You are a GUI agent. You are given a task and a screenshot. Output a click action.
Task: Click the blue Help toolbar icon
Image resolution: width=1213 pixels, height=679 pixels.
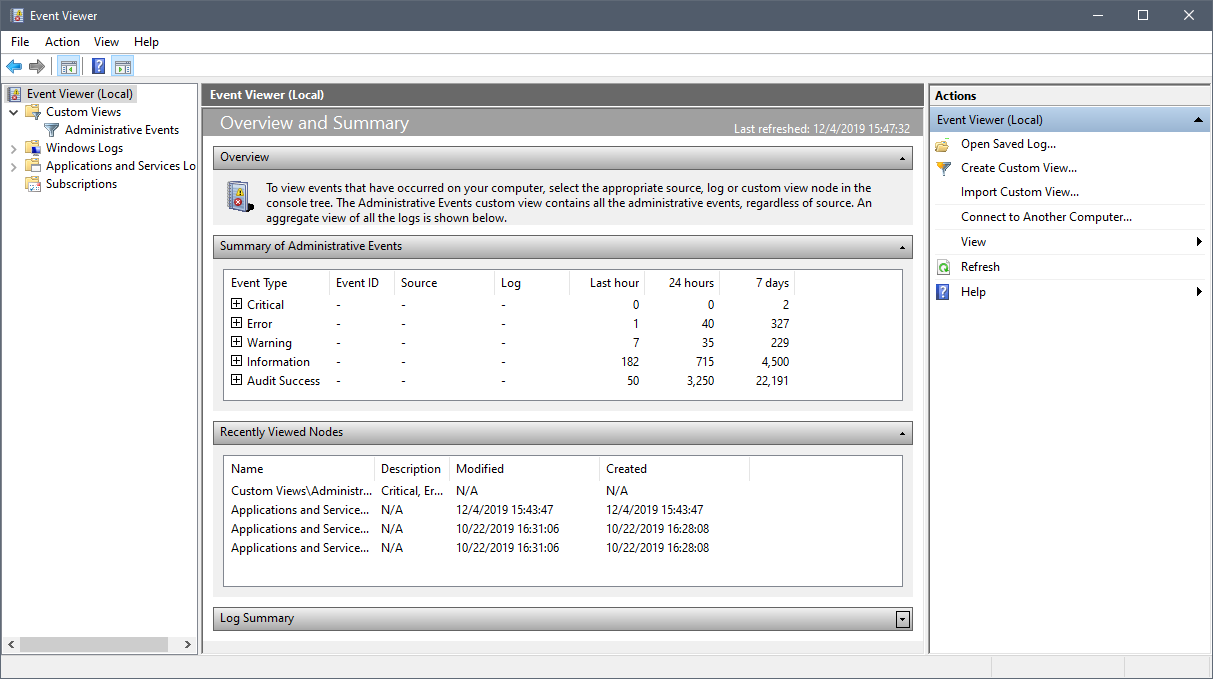pyautogui.click(x=98, y=67)
